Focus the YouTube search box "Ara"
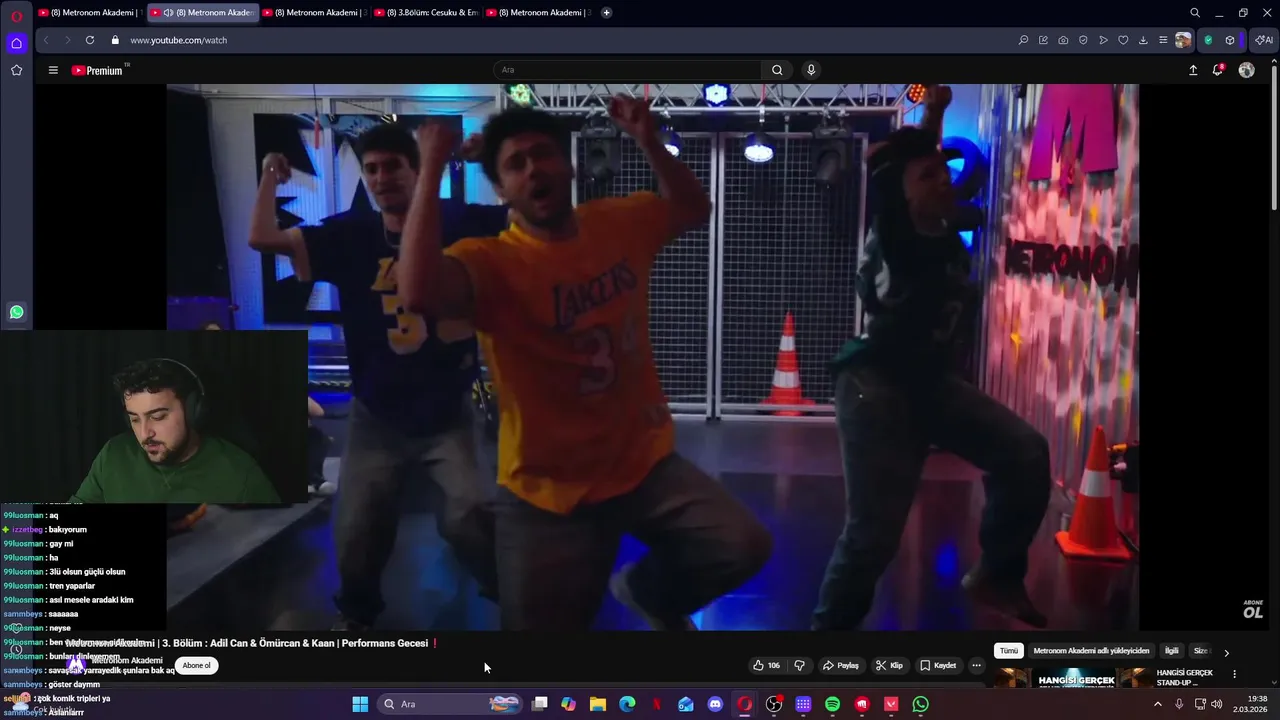This screenshot has height=720, width=1280. 628,70
